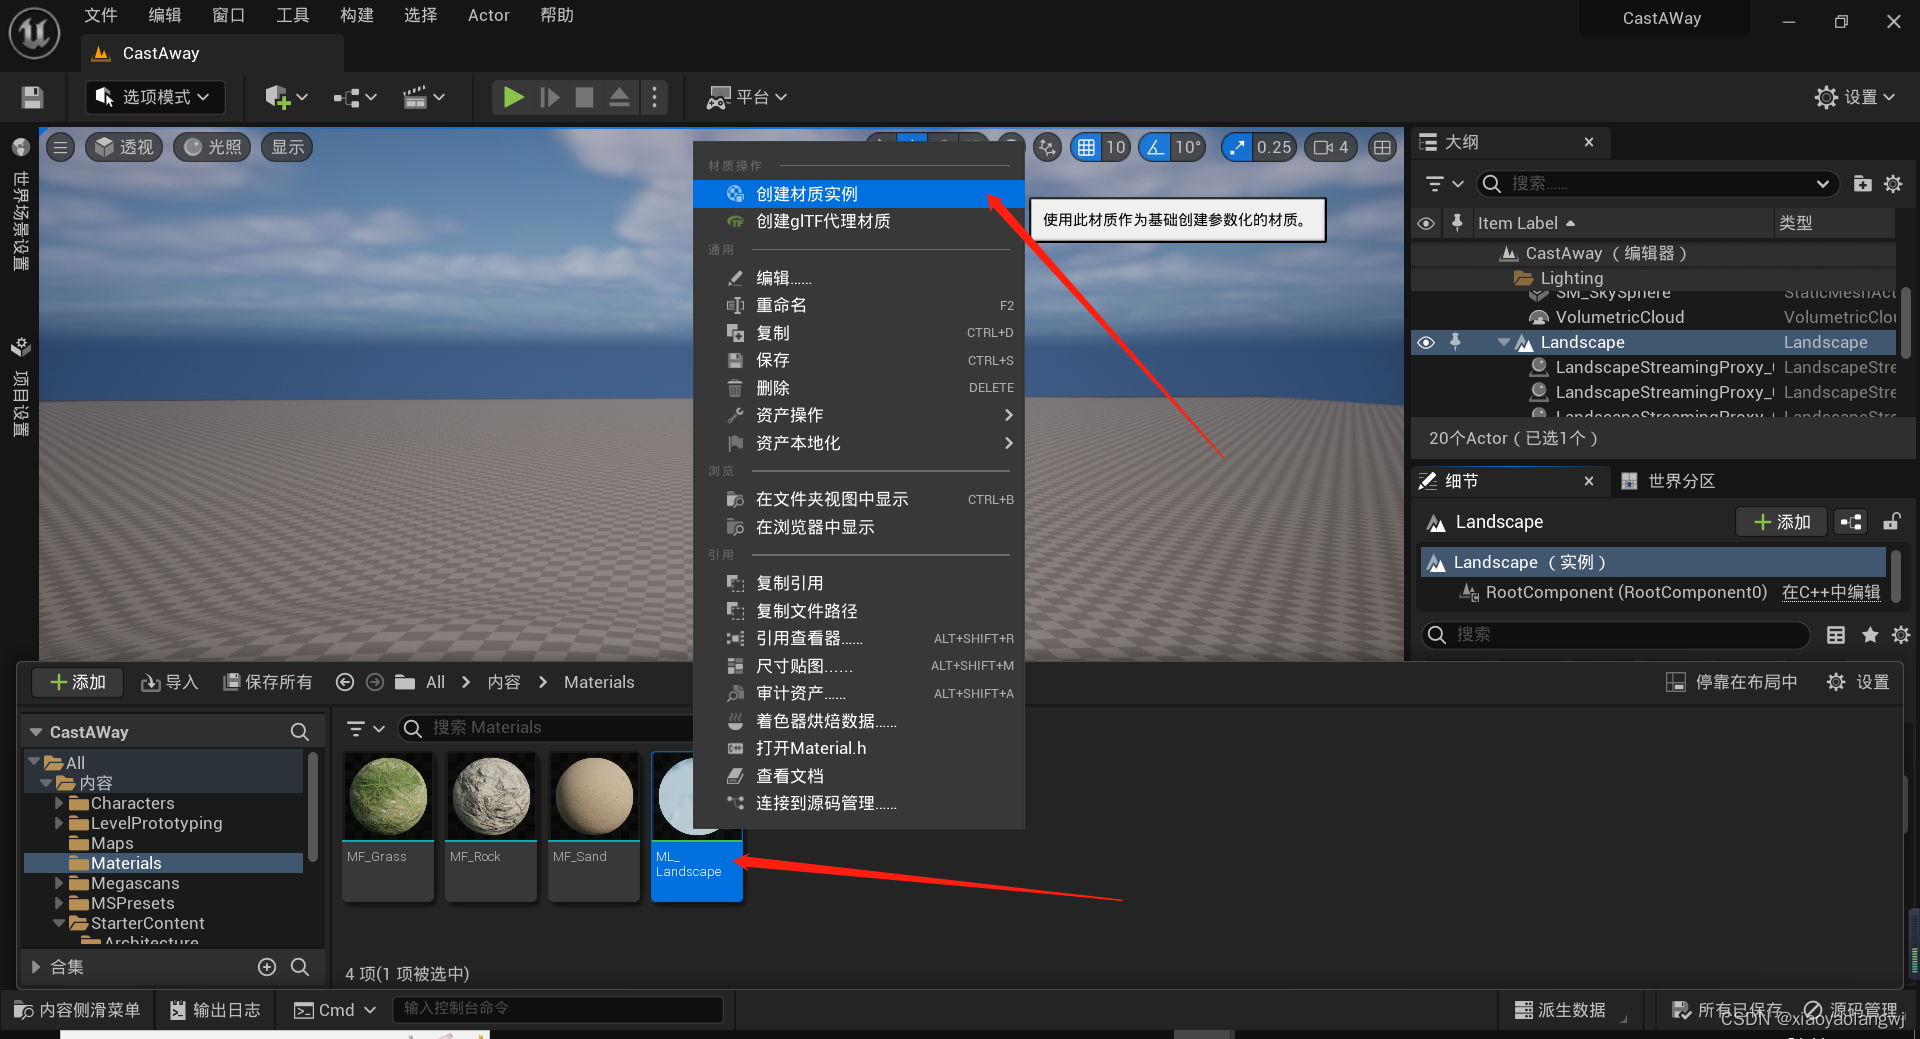This screenshot has height=1039, width=1920.
Task: Select VolumetricCloud in outliner
Action: (1619, 317)
